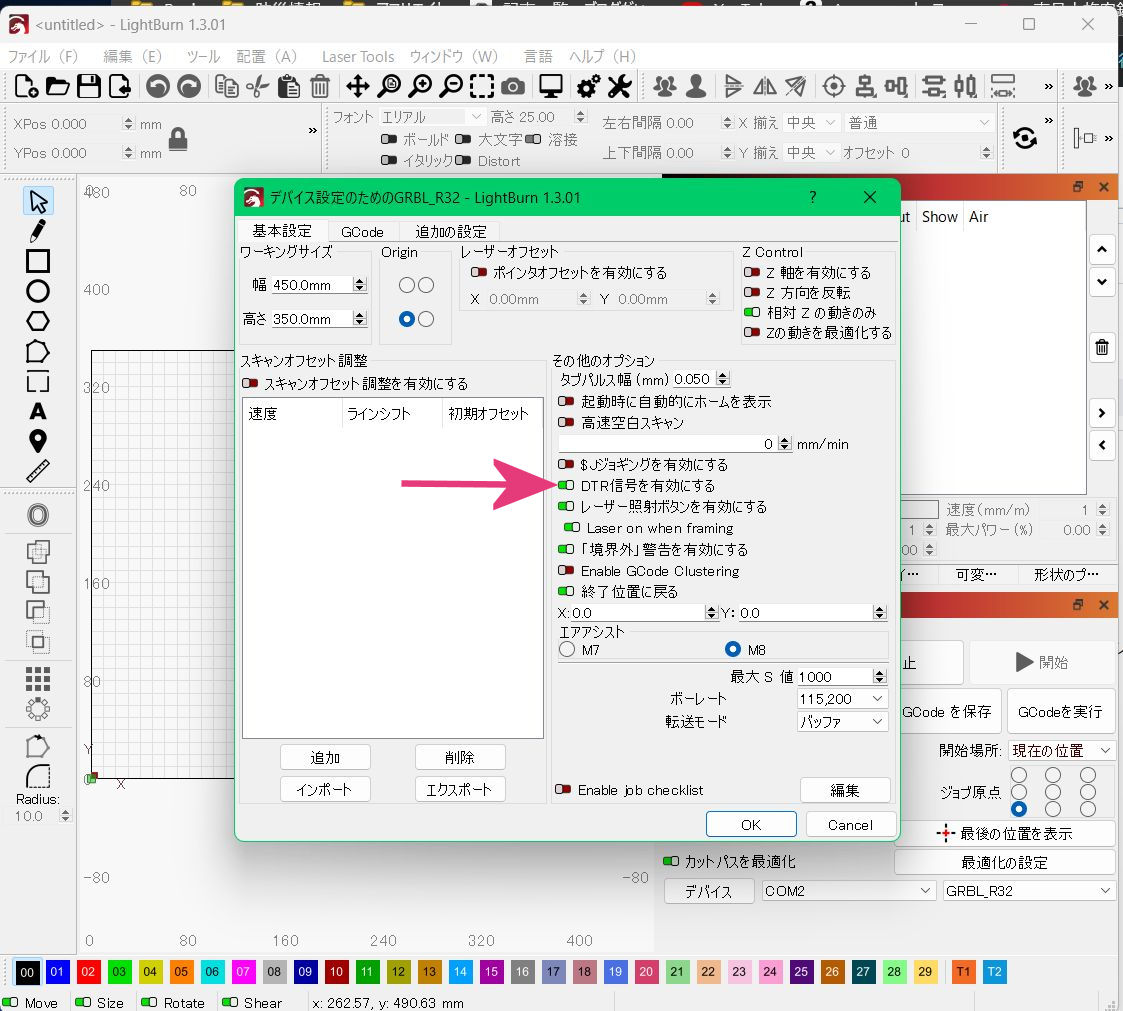
Task: Toggle Laser on when framing switch
Action: [x=572, y=528]
